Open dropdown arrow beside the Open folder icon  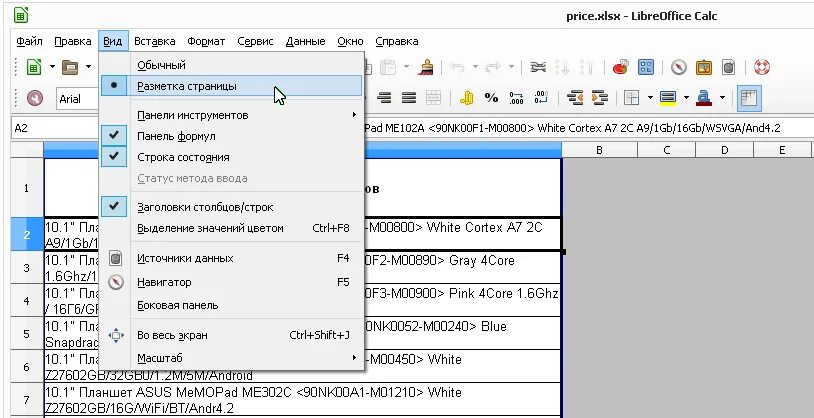pyautogui.click(x=88, y=67)
